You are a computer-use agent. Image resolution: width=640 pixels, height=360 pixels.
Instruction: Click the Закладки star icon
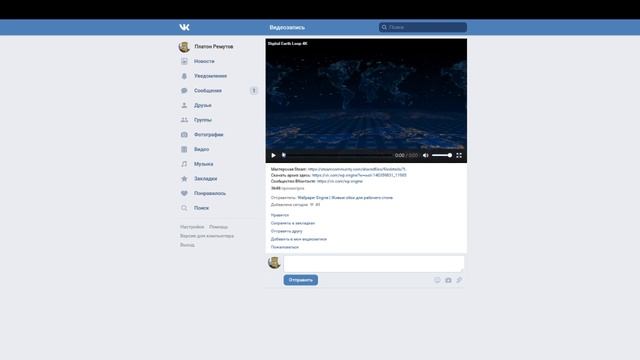click(x=184, y=179)
